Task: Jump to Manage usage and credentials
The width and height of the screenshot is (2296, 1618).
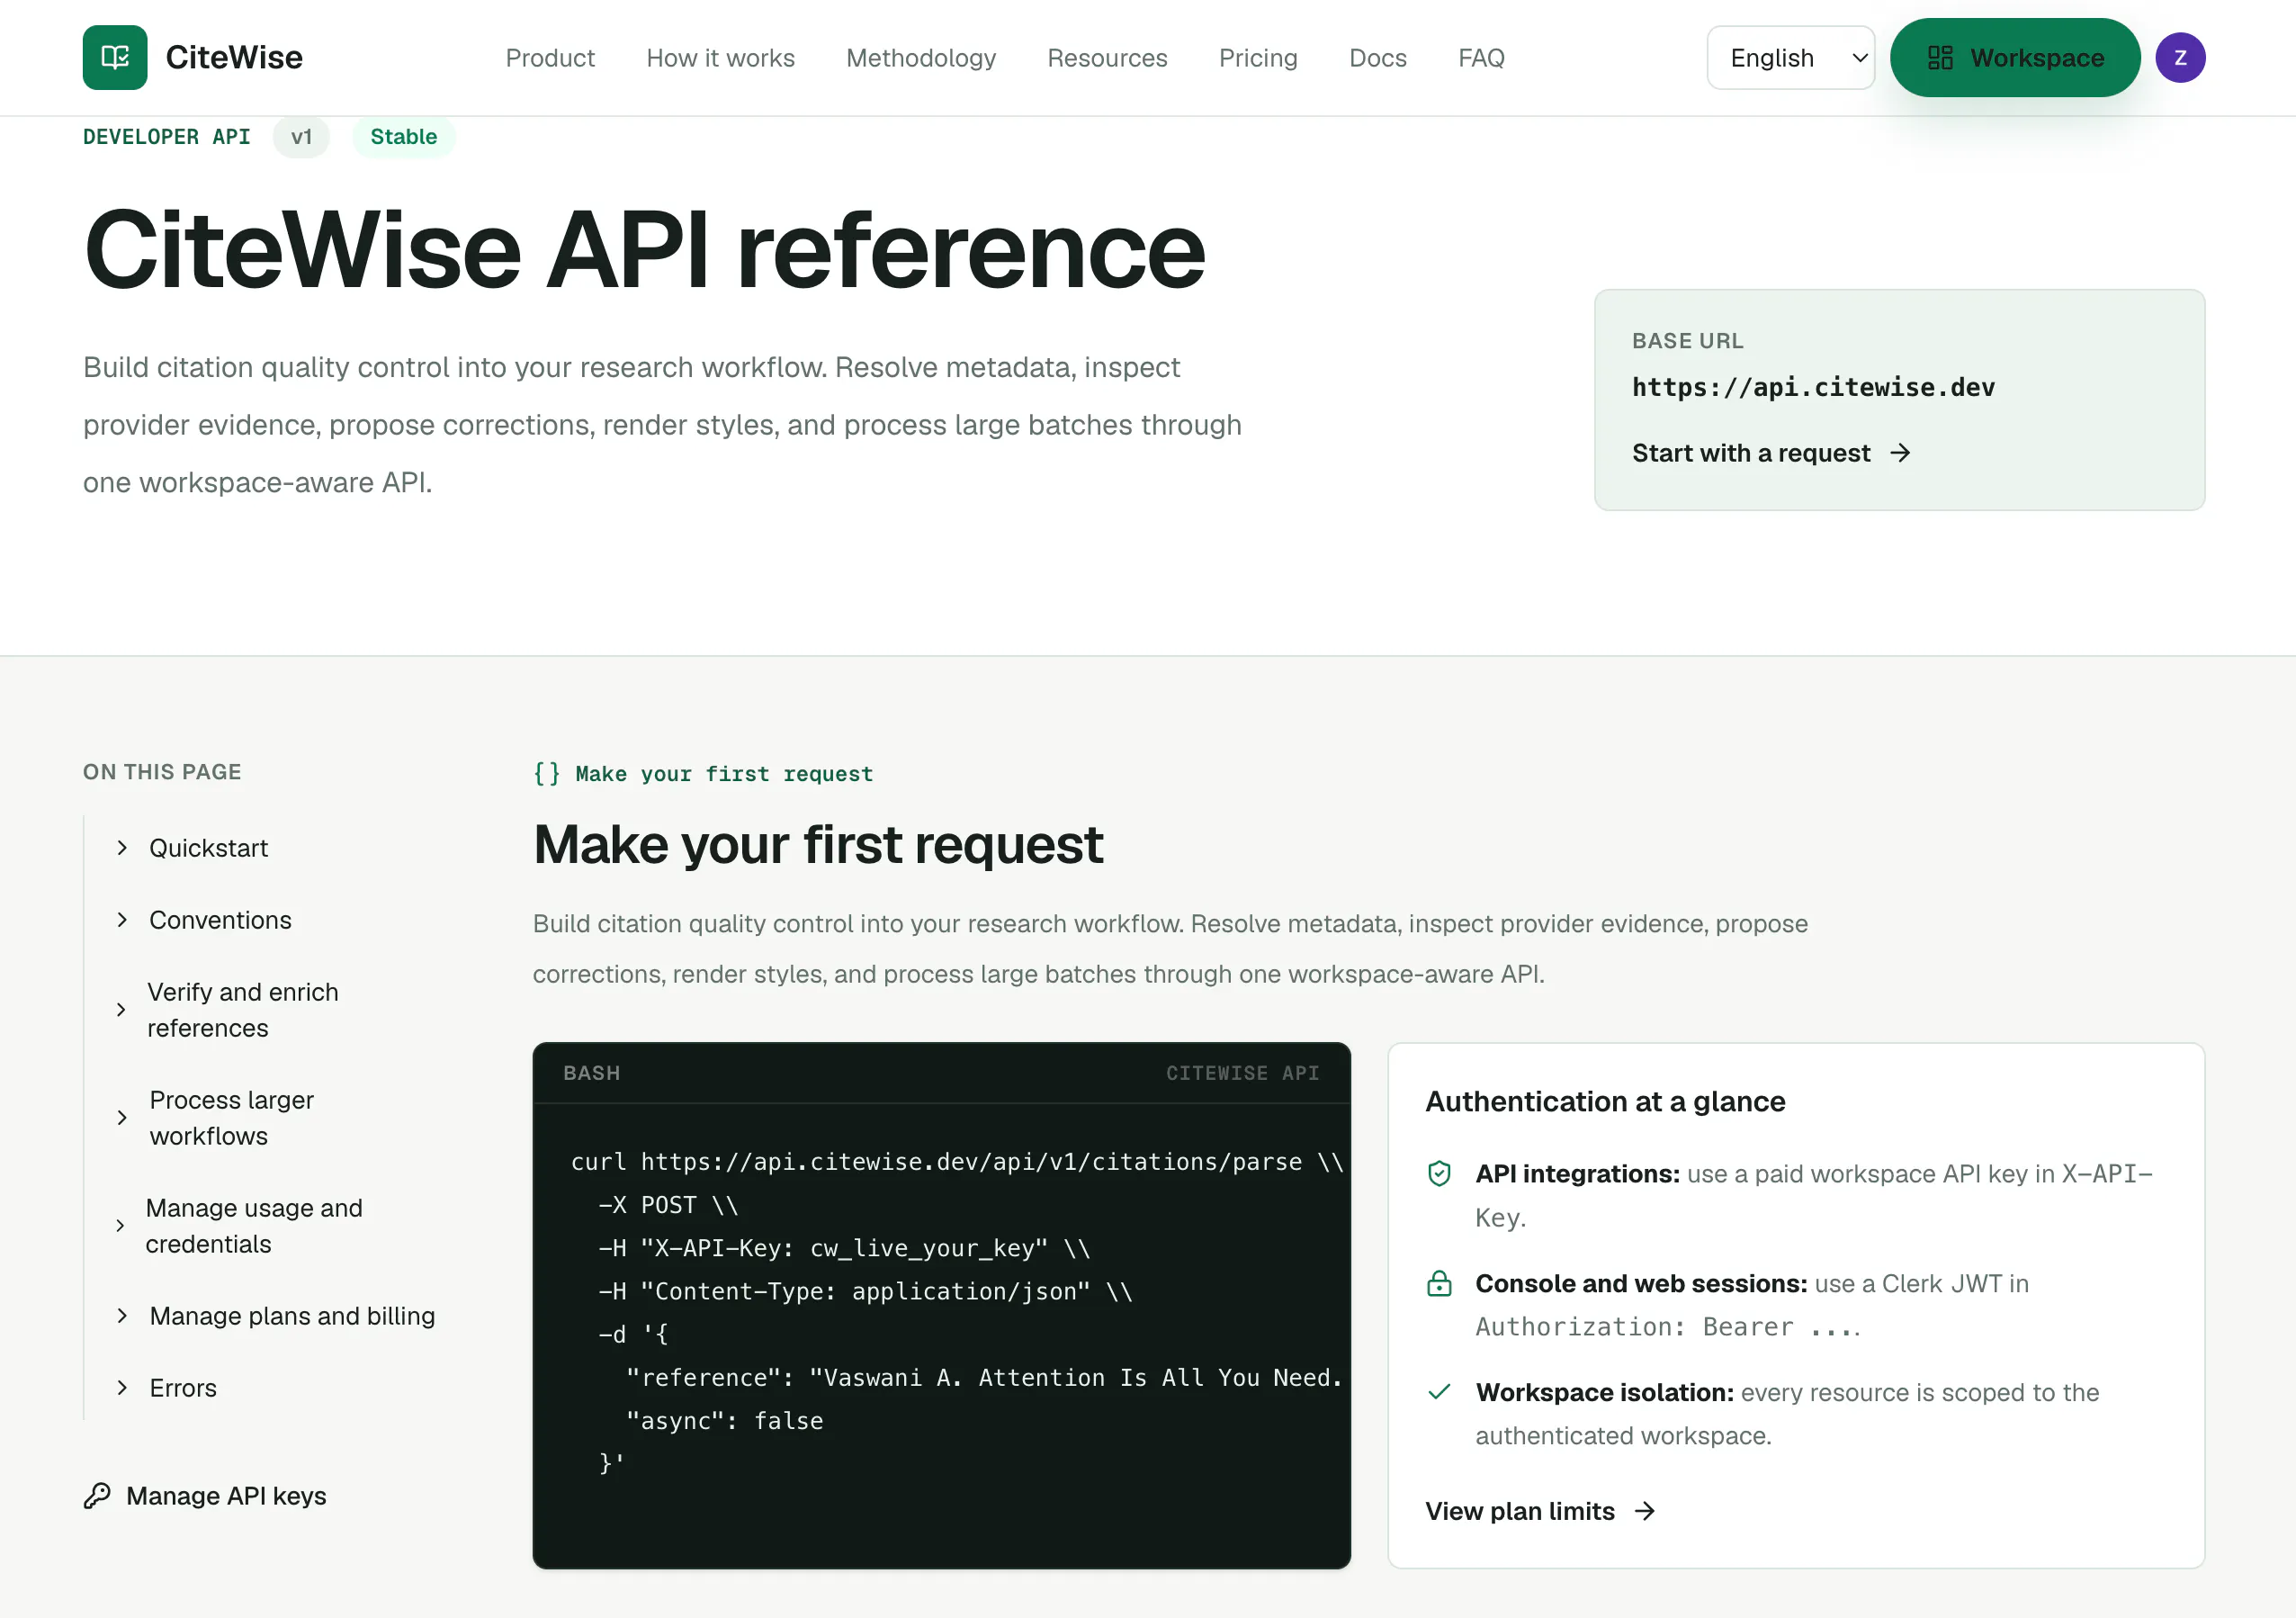Action: pyautogui.click(x=254, y=1227)
